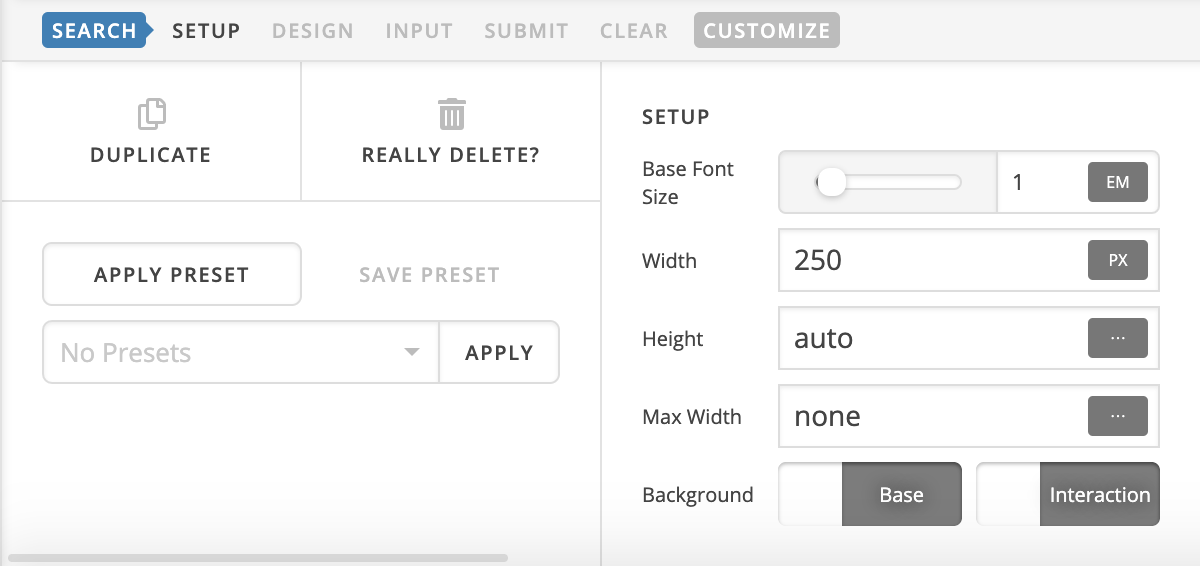The width and height of the screenshot is (1200, 566).
Task: Pick the Base background color swatch
Action: click(x=811, y=494)
